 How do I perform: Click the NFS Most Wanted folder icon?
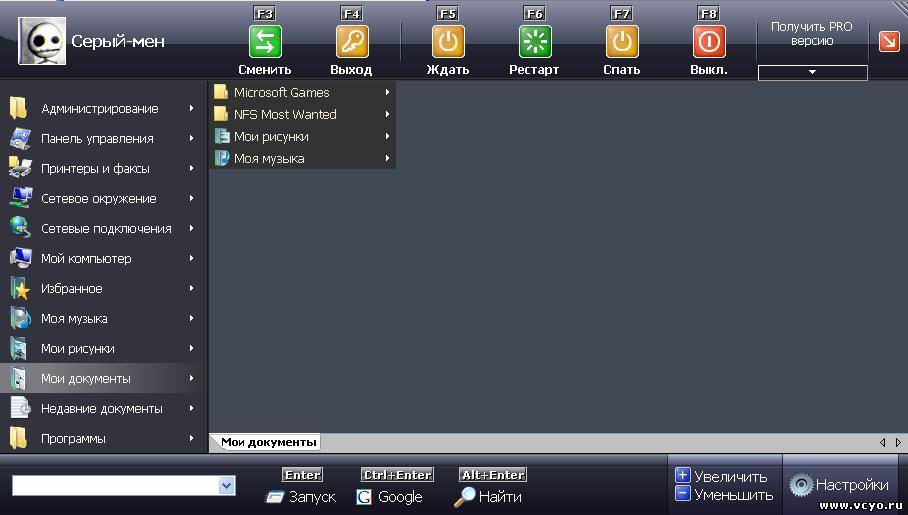(x=221, y=114)
